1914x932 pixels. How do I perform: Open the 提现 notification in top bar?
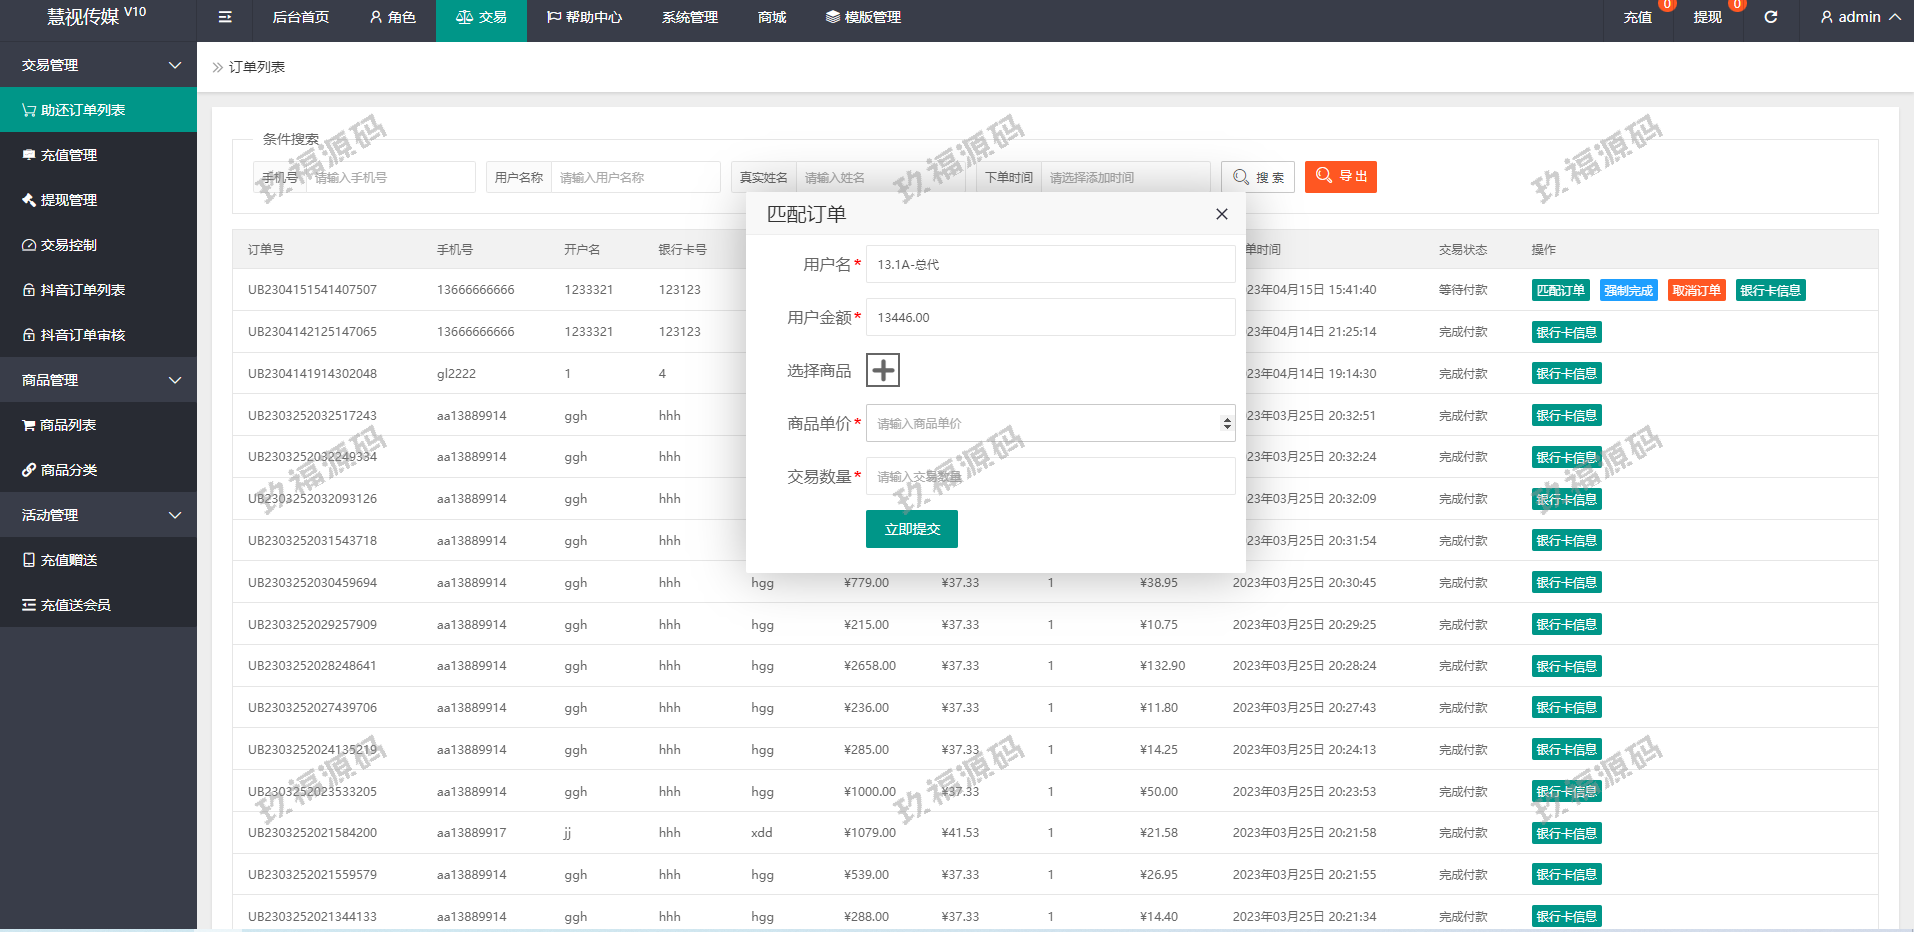pyautogui.click(x=1707, y=17)
